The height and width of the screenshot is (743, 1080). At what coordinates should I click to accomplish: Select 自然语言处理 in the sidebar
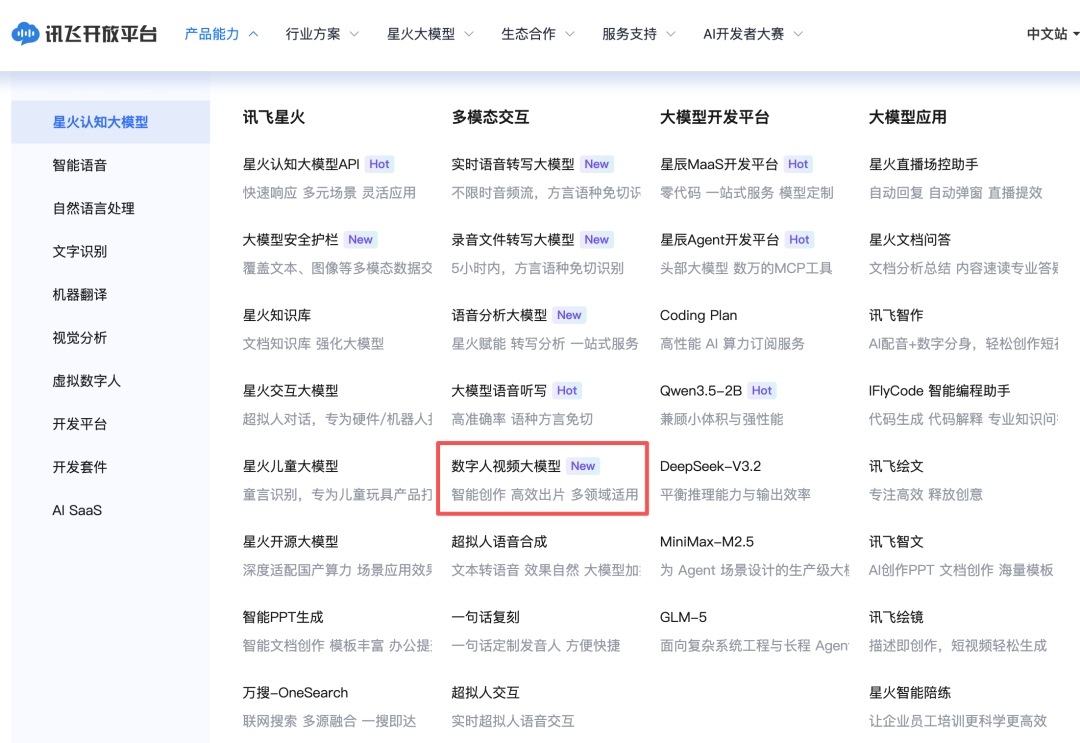[x=94, y=208]
